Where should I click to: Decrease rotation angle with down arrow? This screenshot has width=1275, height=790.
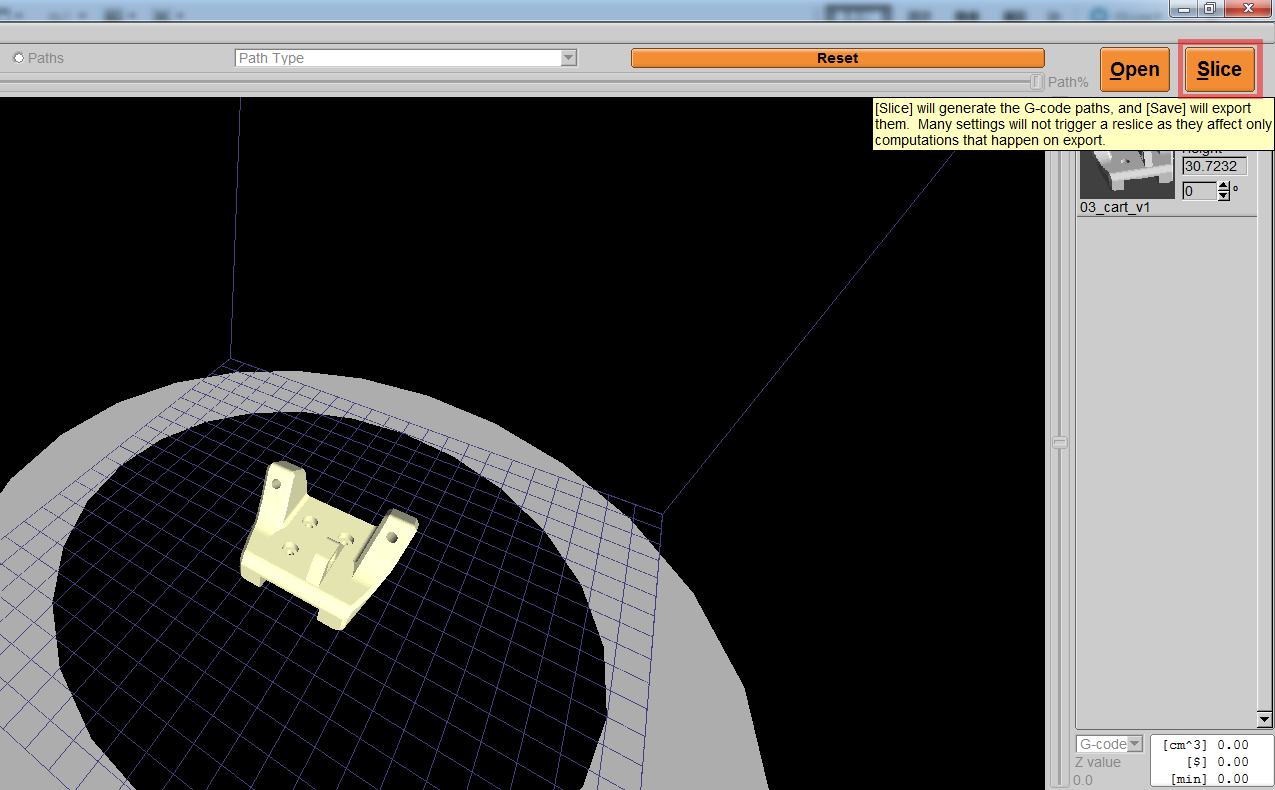click(x=1223, y=195)
